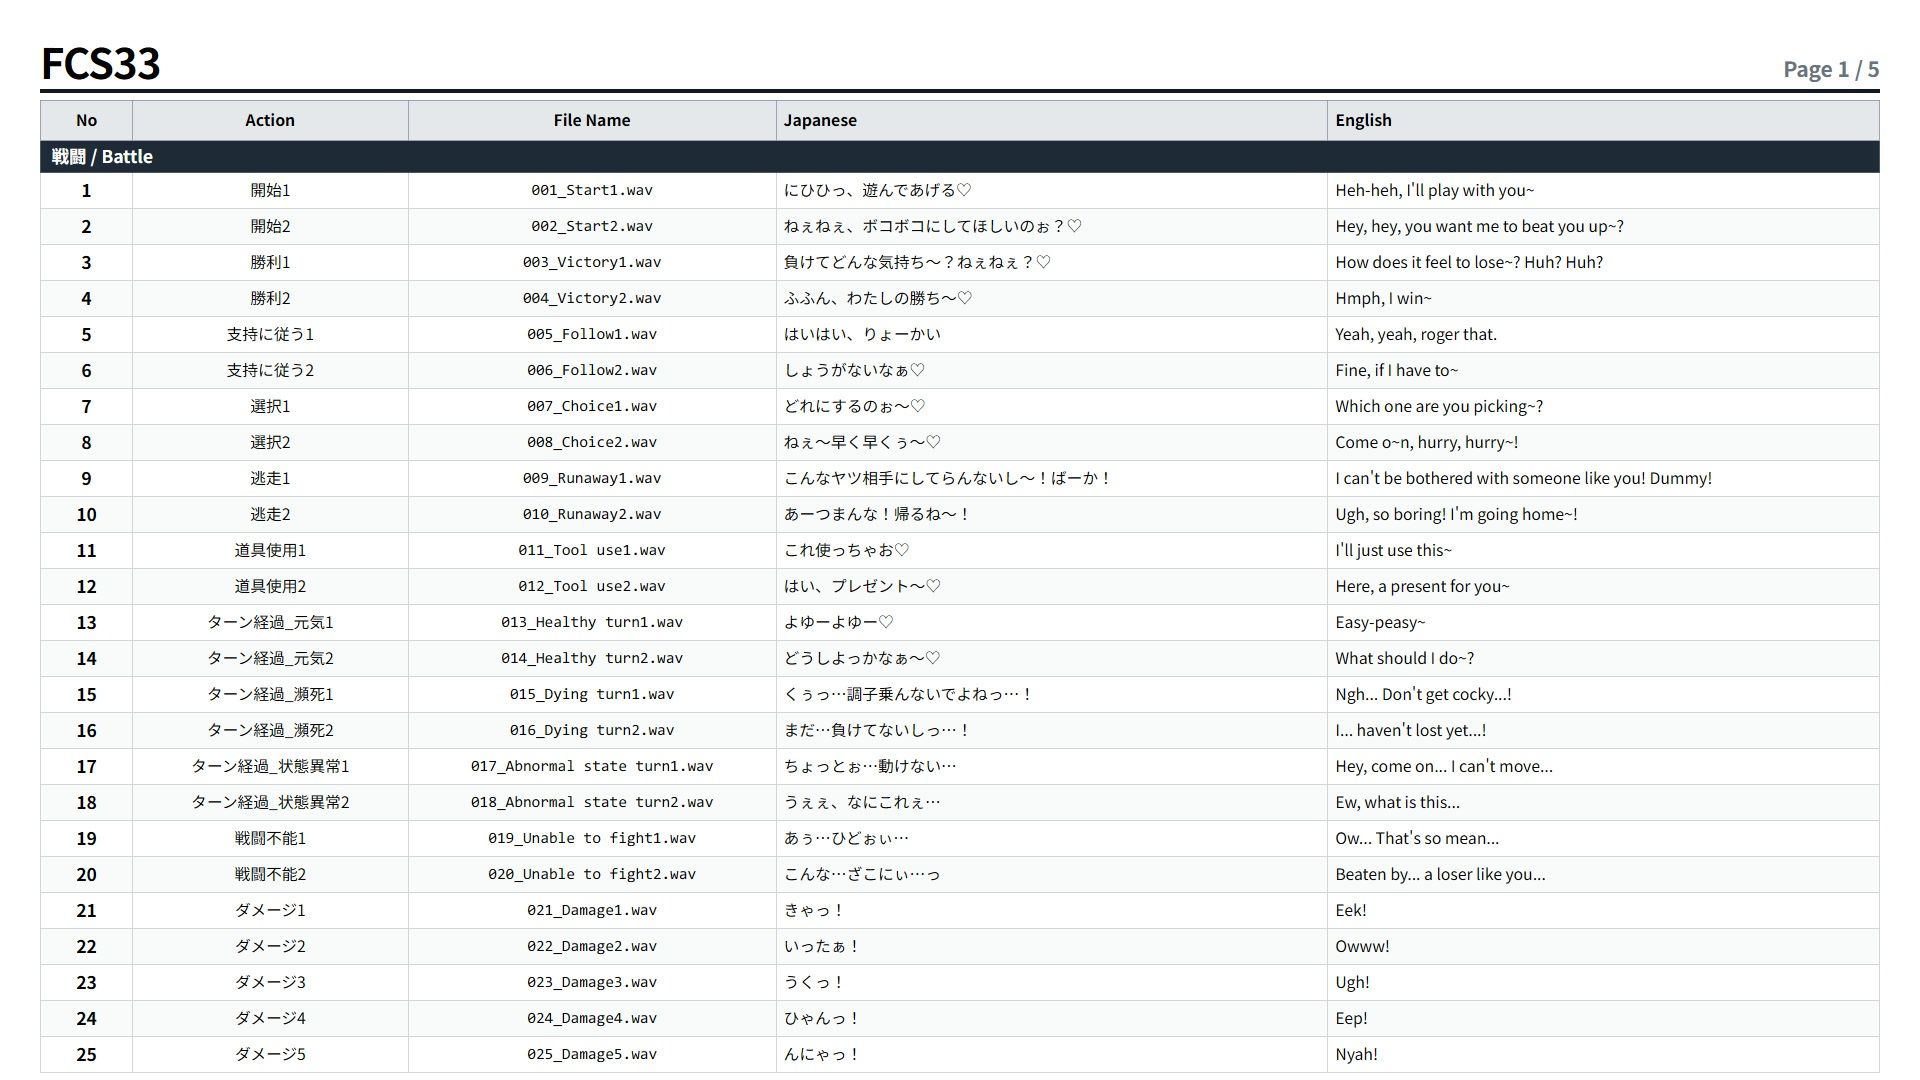Click the action 'ターン経過_瀕死2'
Image resolution: width=1920 pixels, height=1080 pixels.
tap(270, 730)
